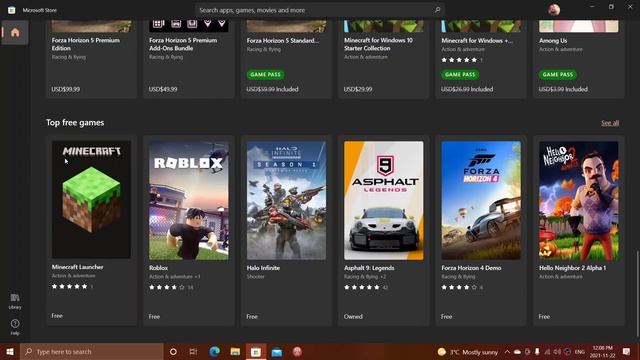Expand hidden system tray icons chevron
This screenshot has width=640, height=360.
coord(507,352)
